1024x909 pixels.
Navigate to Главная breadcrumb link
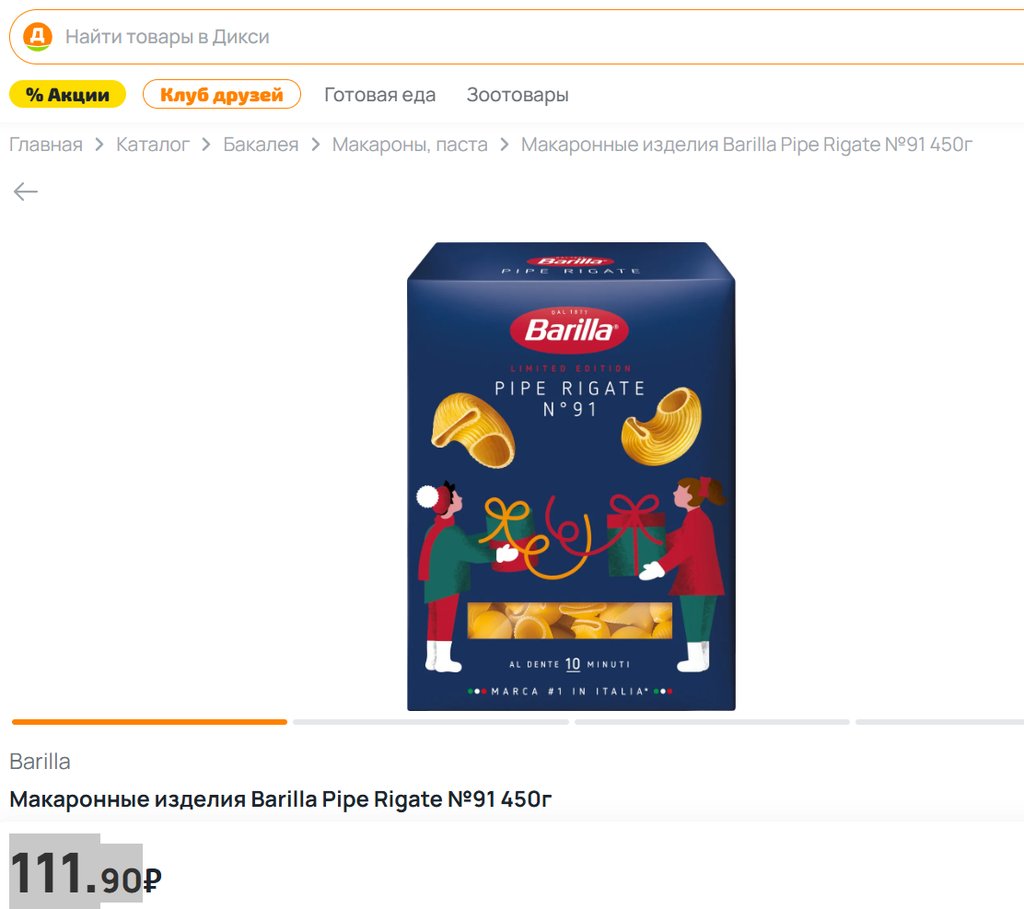(46, 144)
